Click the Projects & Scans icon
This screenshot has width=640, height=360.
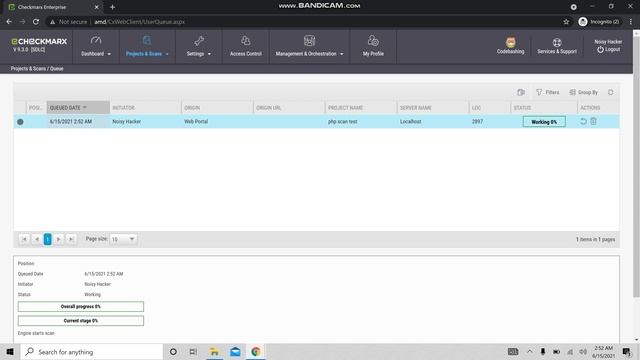[147, 40]
